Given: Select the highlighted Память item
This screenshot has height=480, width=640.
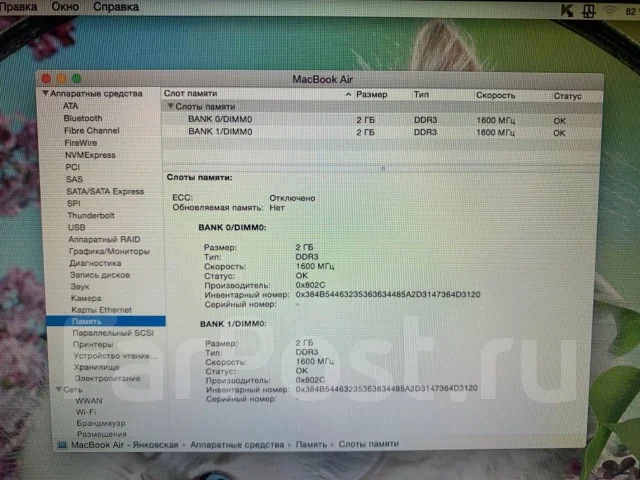Looking at the screenshot, I should [x=106, y=321].
